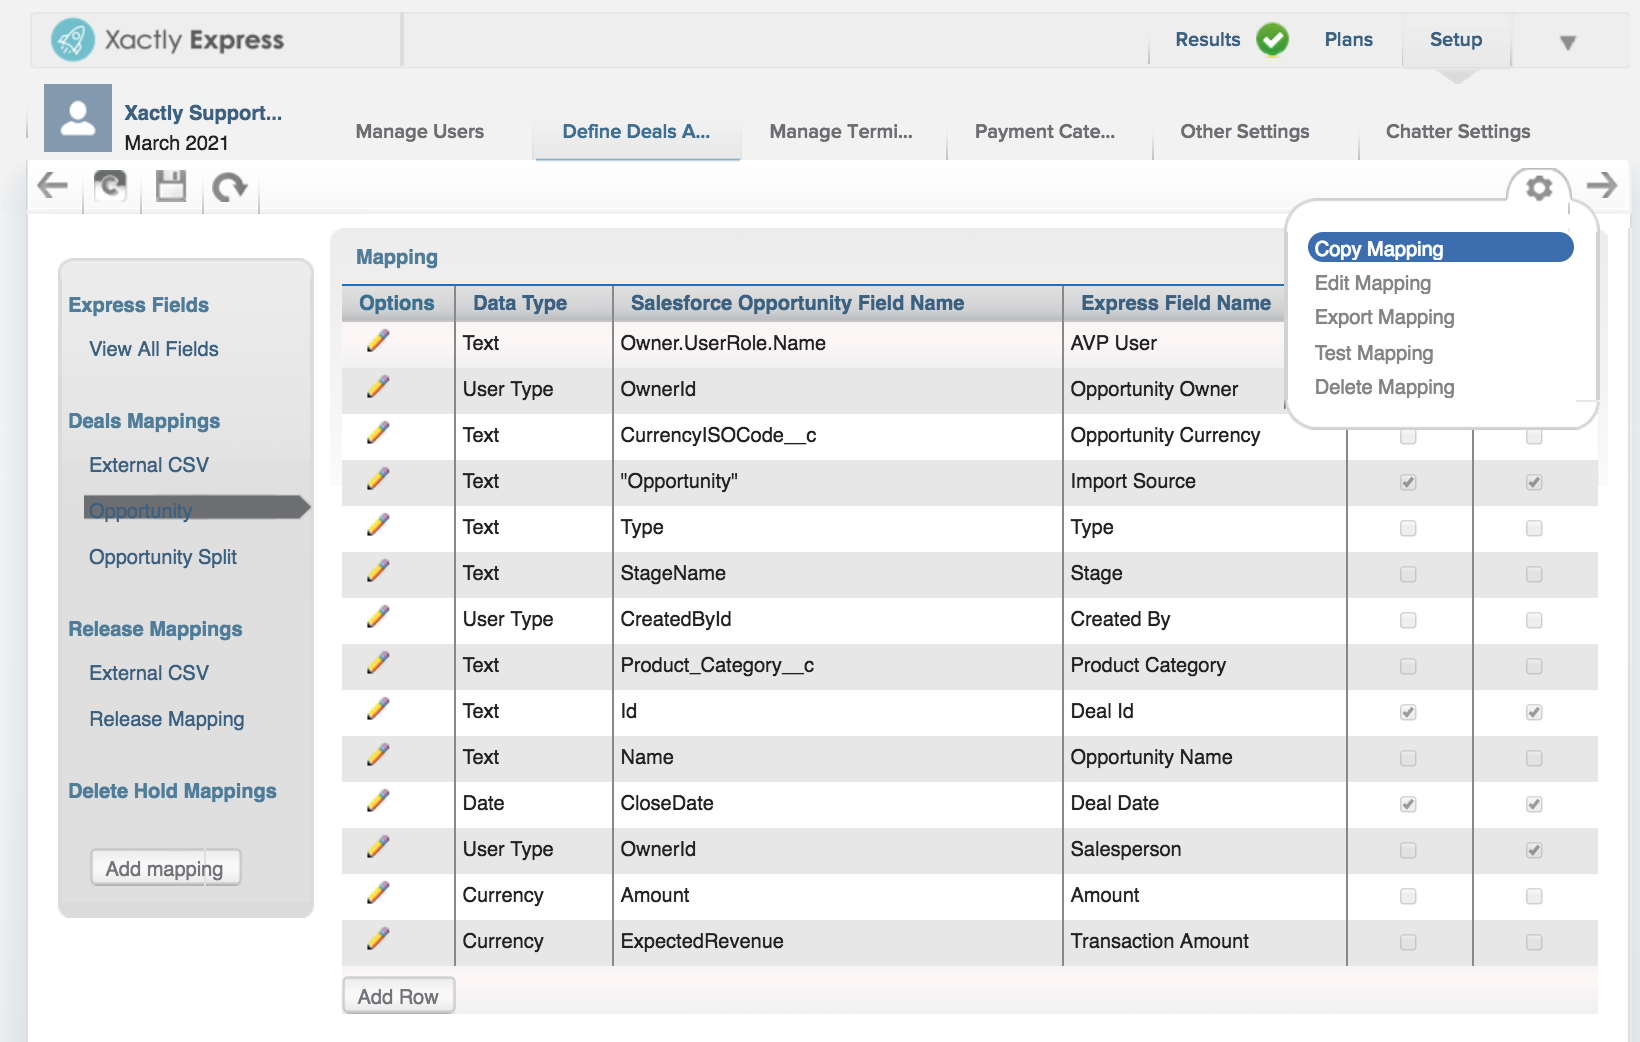Image resolution: width=1640 pixels, height=1042 pixels.
Task: Edit the AVP User row with its pencil
Action: click(x=378, y=342)
